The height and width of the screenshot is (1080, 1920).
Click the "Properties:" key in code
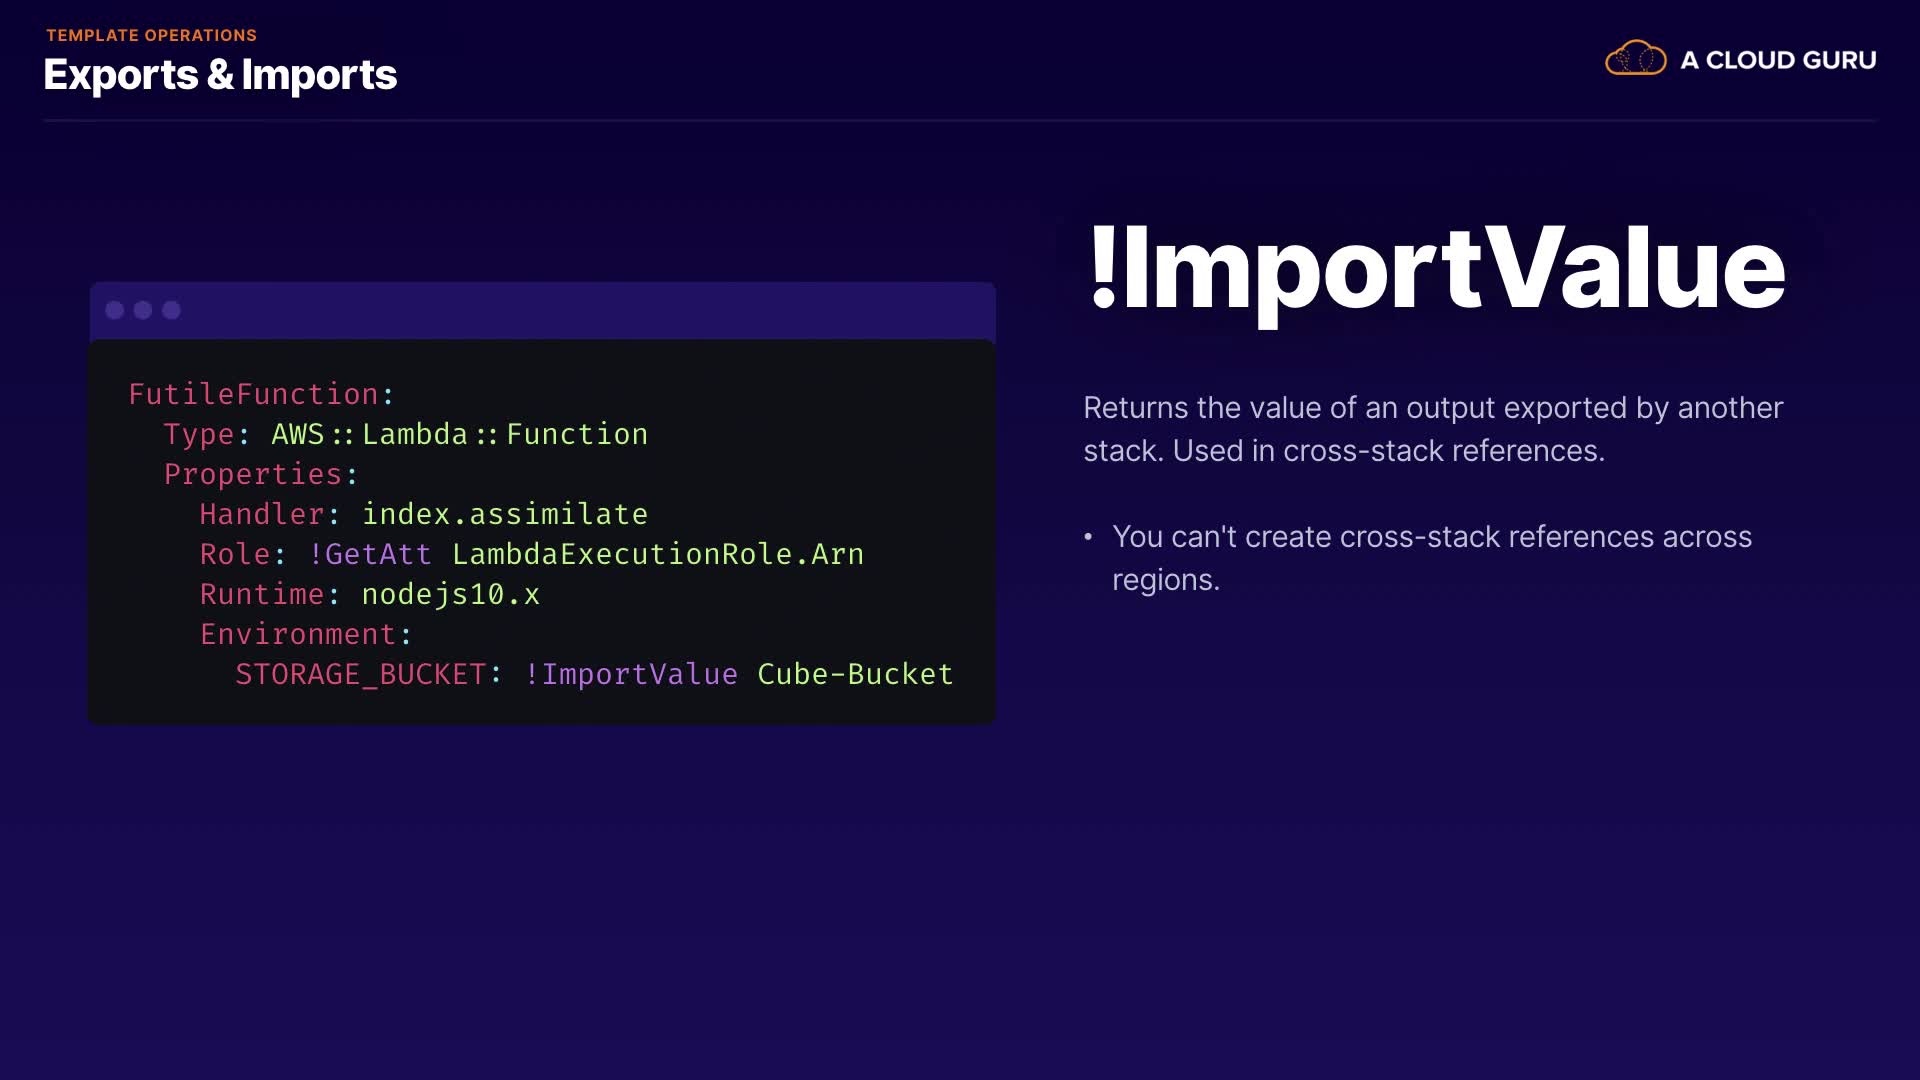coord(260,474)
